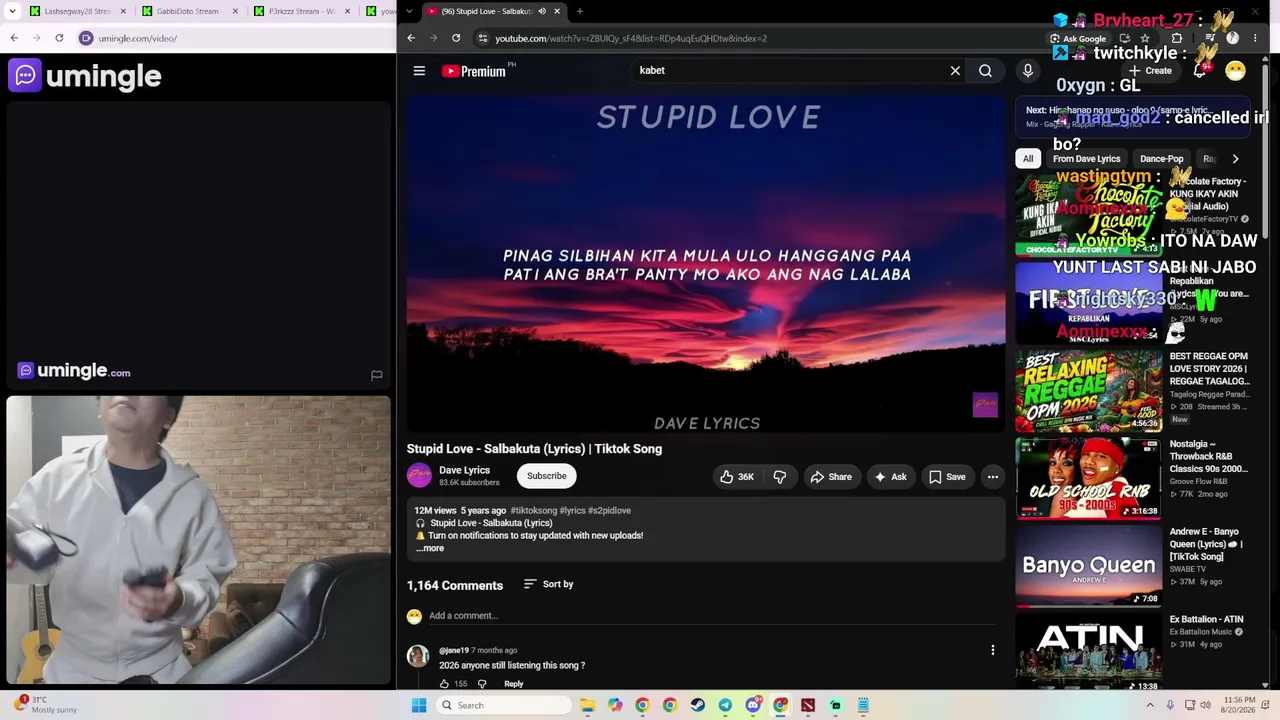Click the Stupid Love video player
1280x720 pixels.
tap(706, 263)
